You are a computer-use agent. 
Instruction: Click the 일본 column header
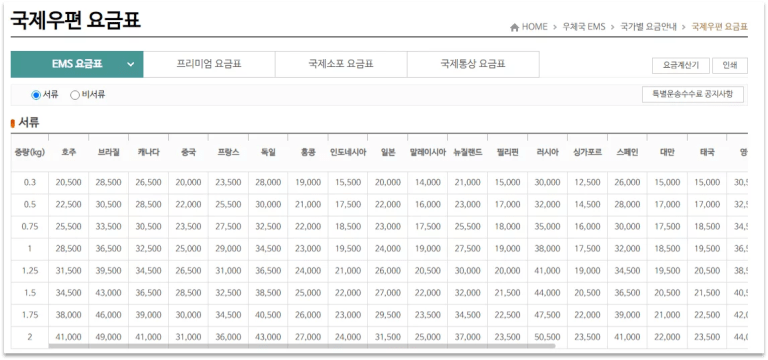point(387,152)
